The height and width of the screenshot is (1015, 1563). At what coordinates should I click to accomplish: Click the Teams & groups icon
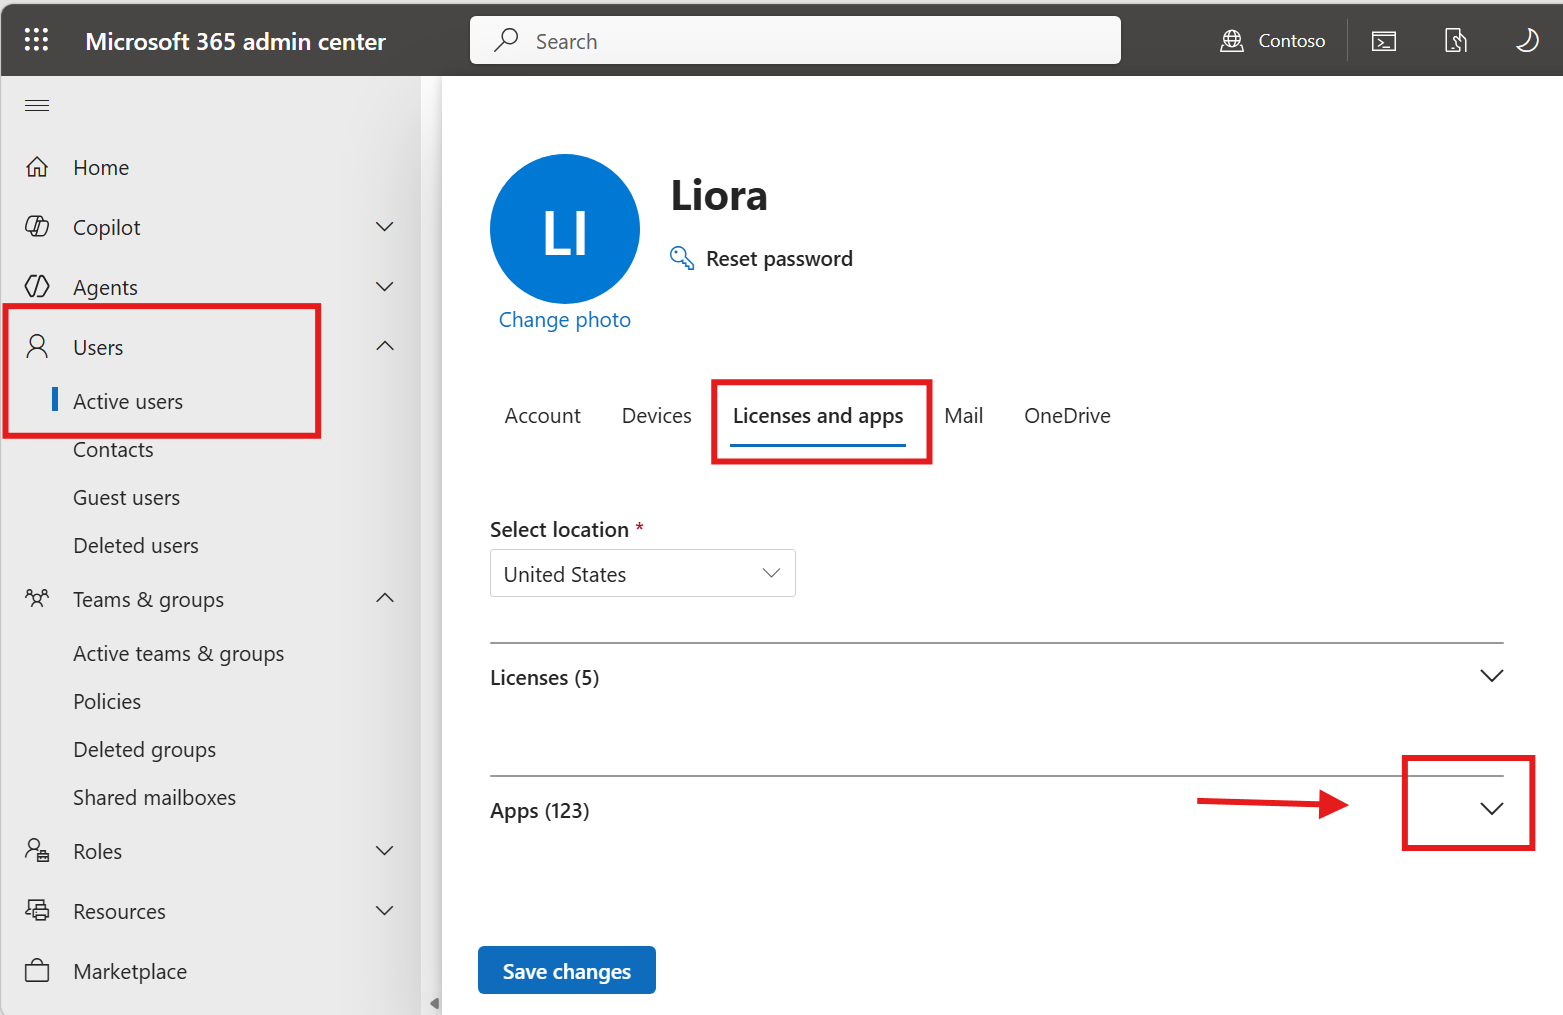click(x=37, y=599)
